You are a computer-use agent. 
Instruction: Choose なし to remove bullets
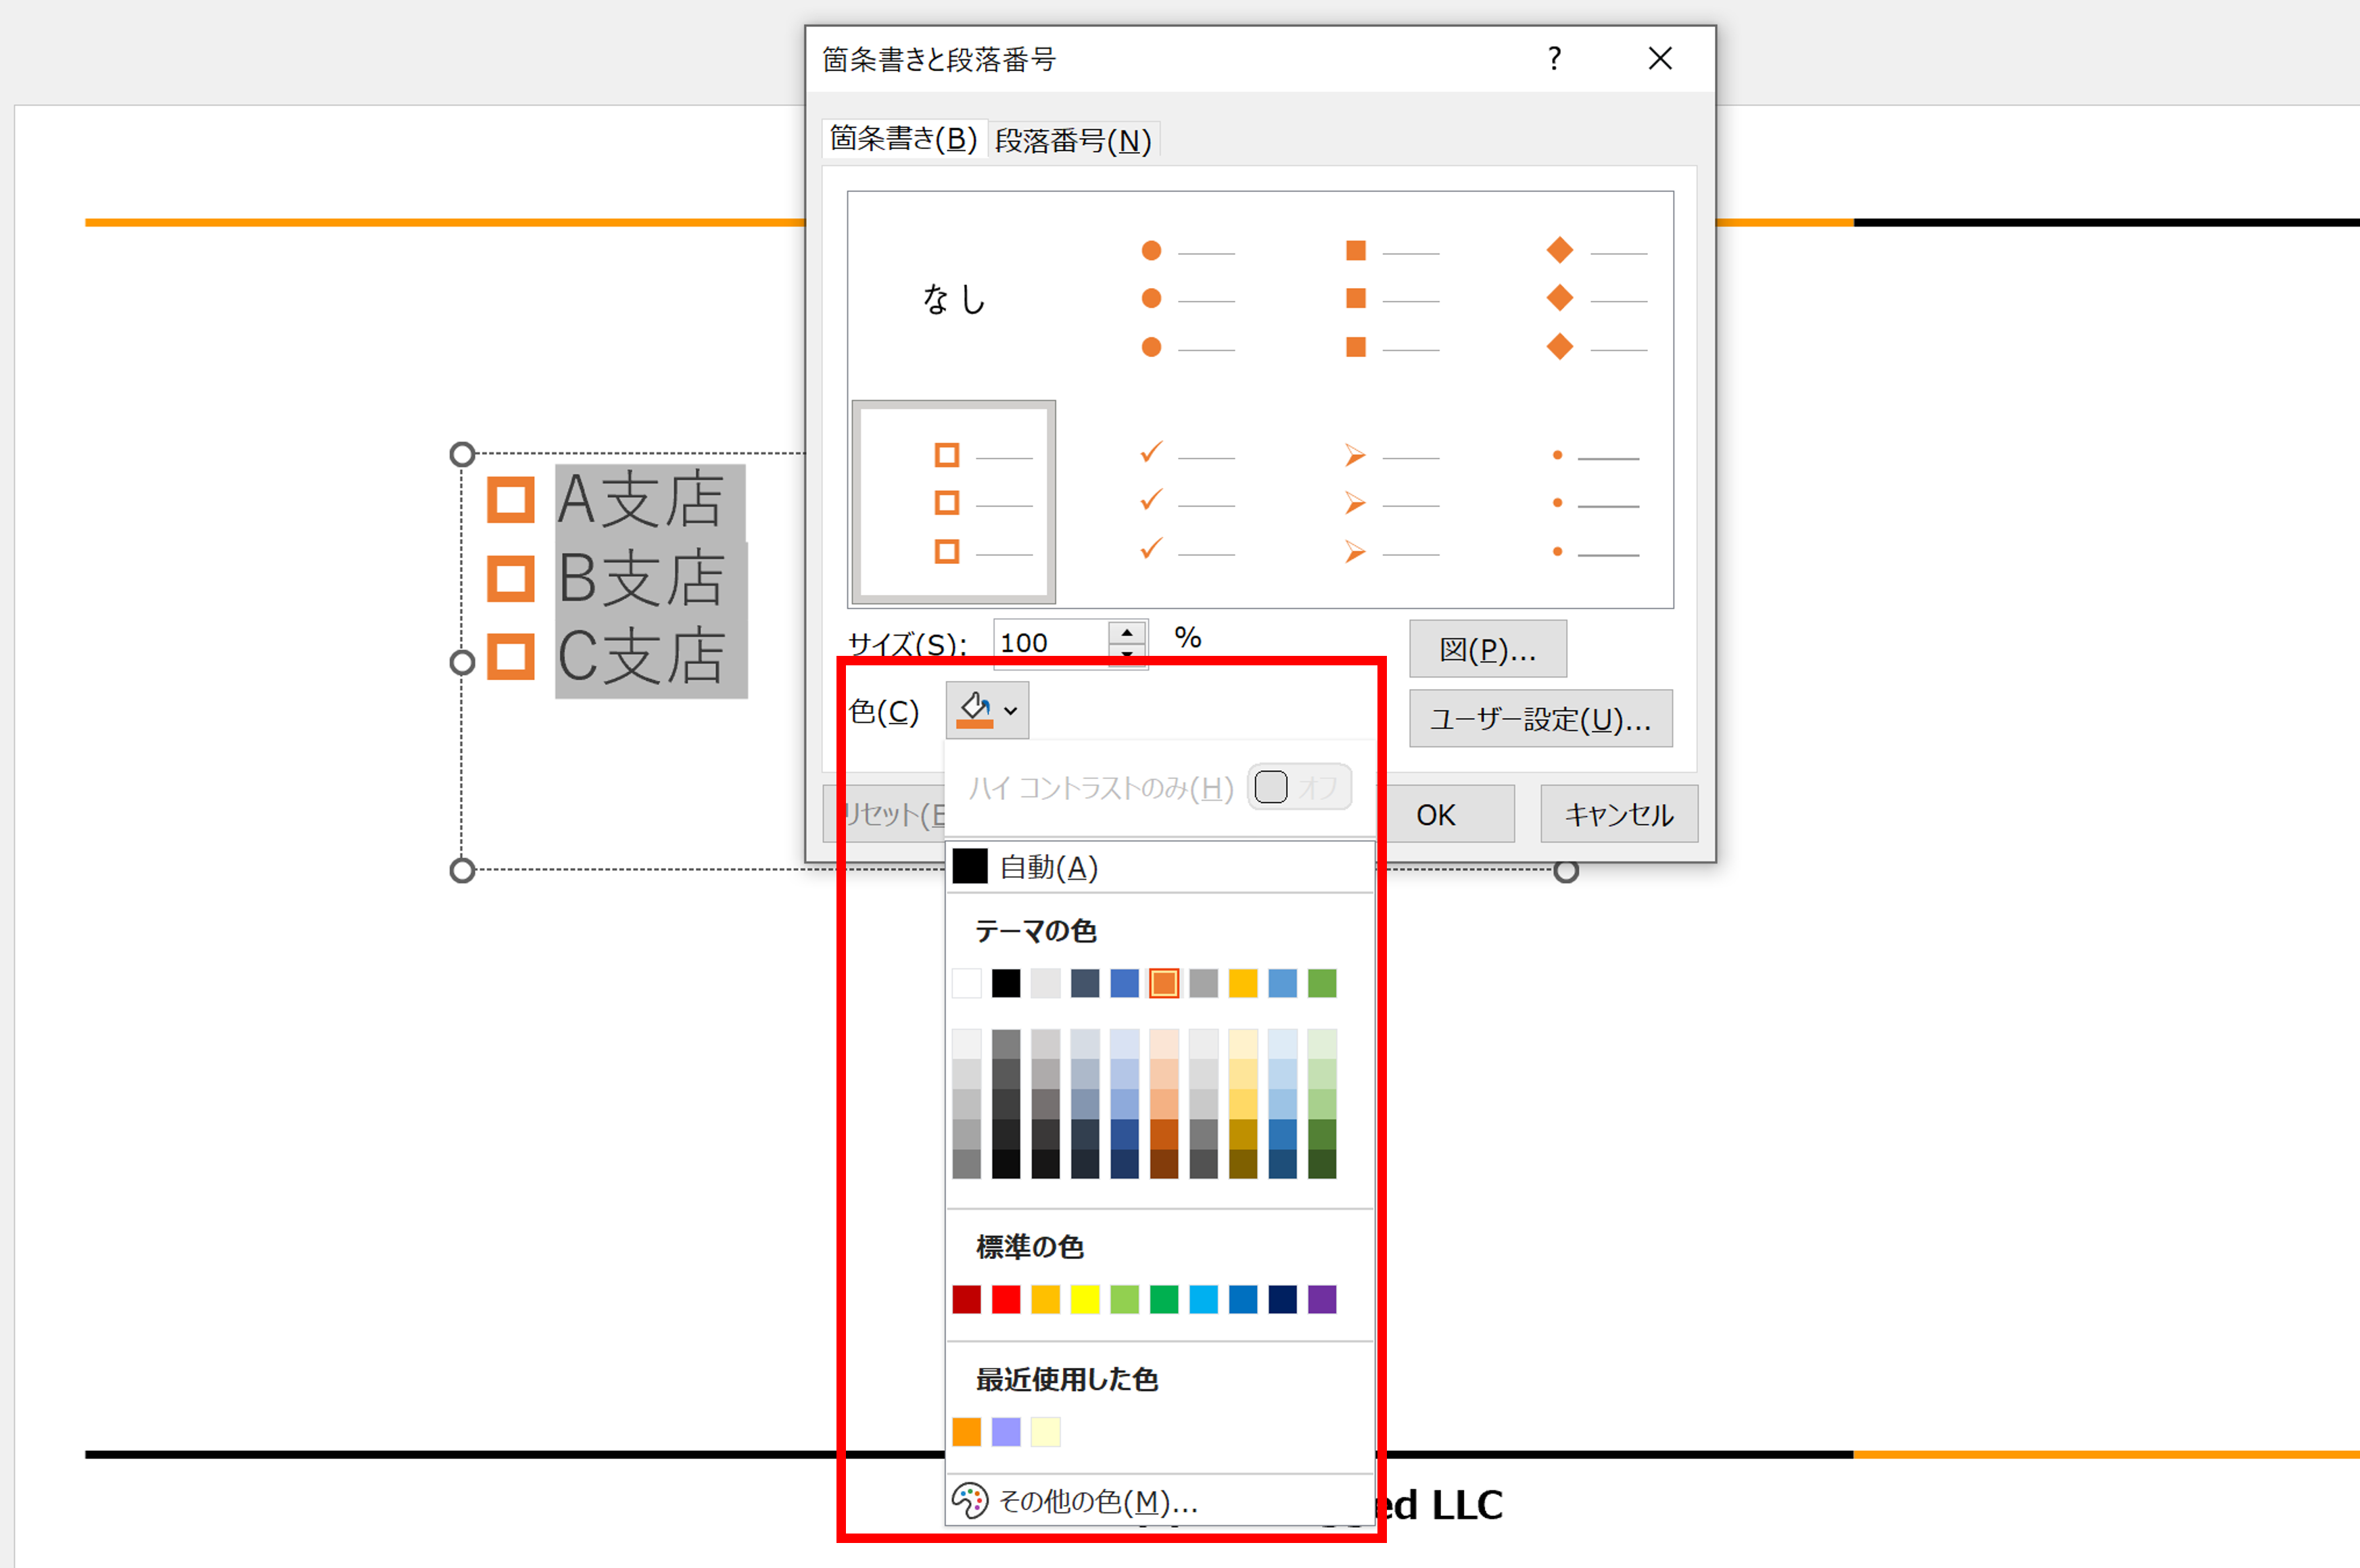pos(953,297)
